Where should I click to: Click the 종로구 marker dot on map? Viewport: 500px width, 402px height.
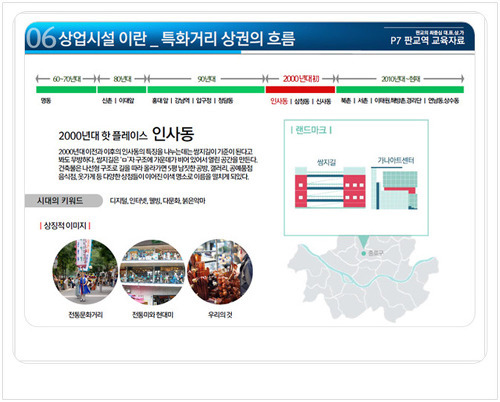[x=364, y=254]
